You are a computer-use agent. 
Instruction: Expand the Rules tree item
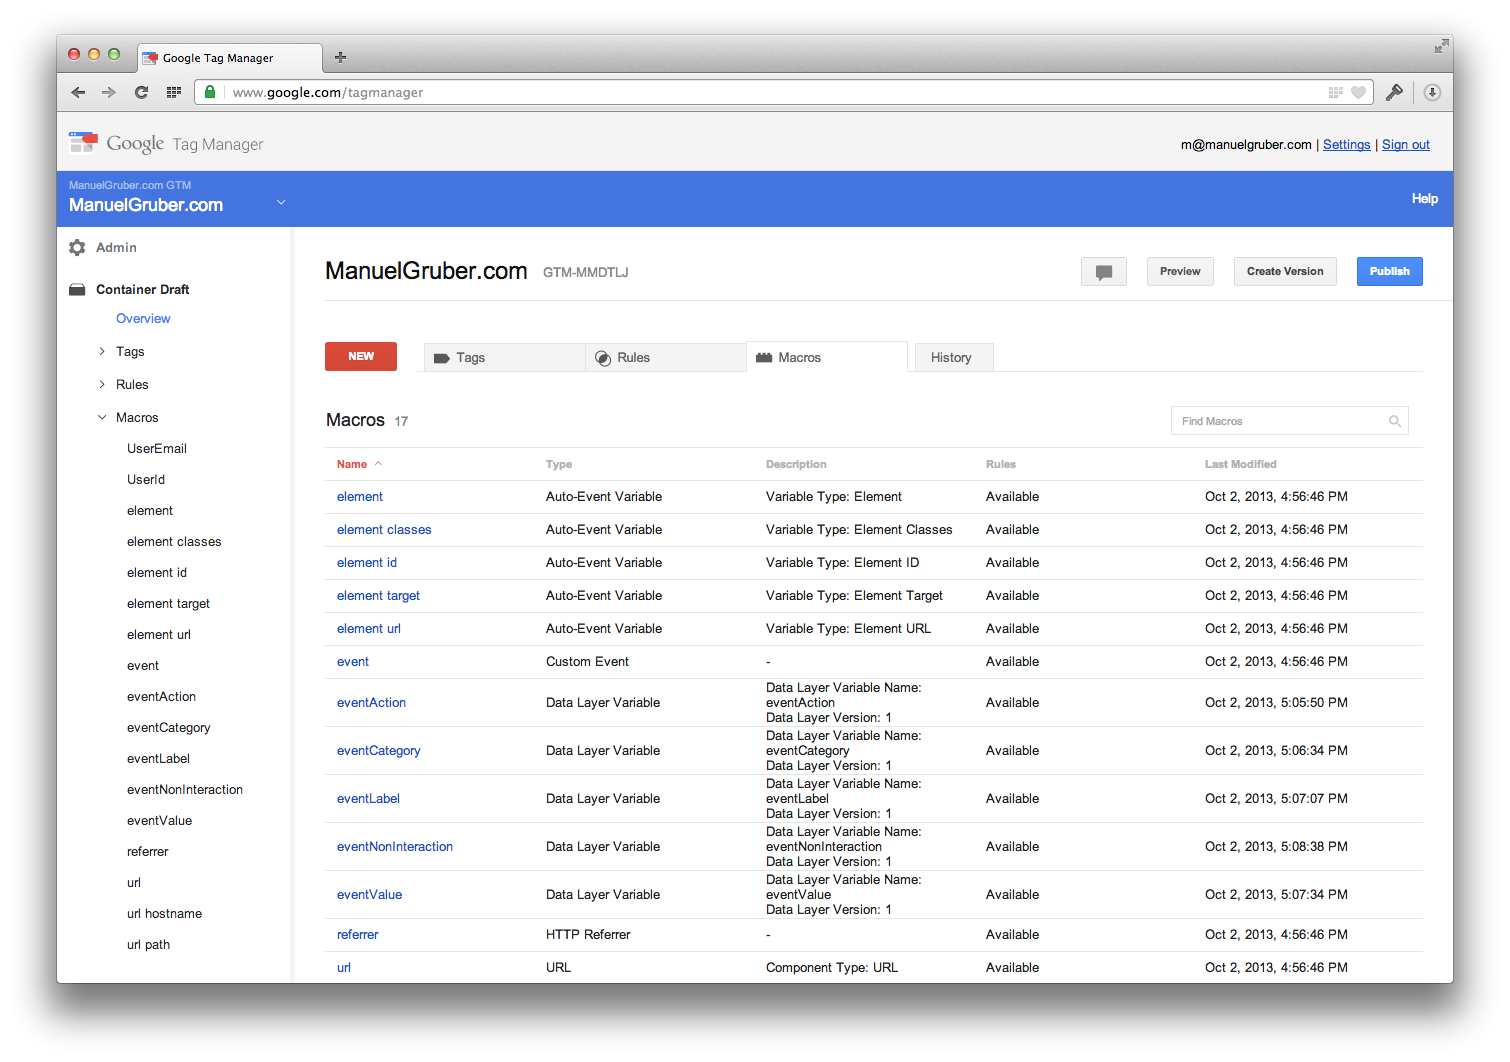(102, 384)
